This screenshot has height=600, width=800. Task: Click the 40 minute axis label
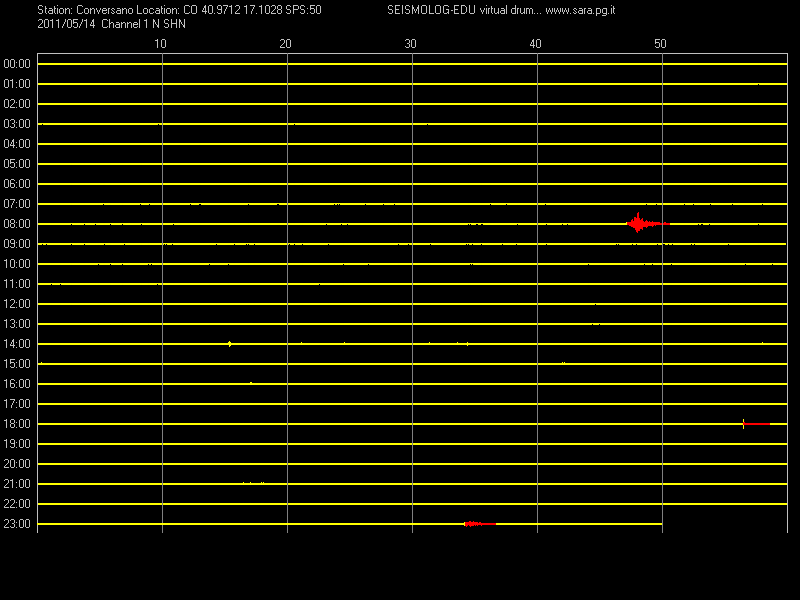coord(535,44)
